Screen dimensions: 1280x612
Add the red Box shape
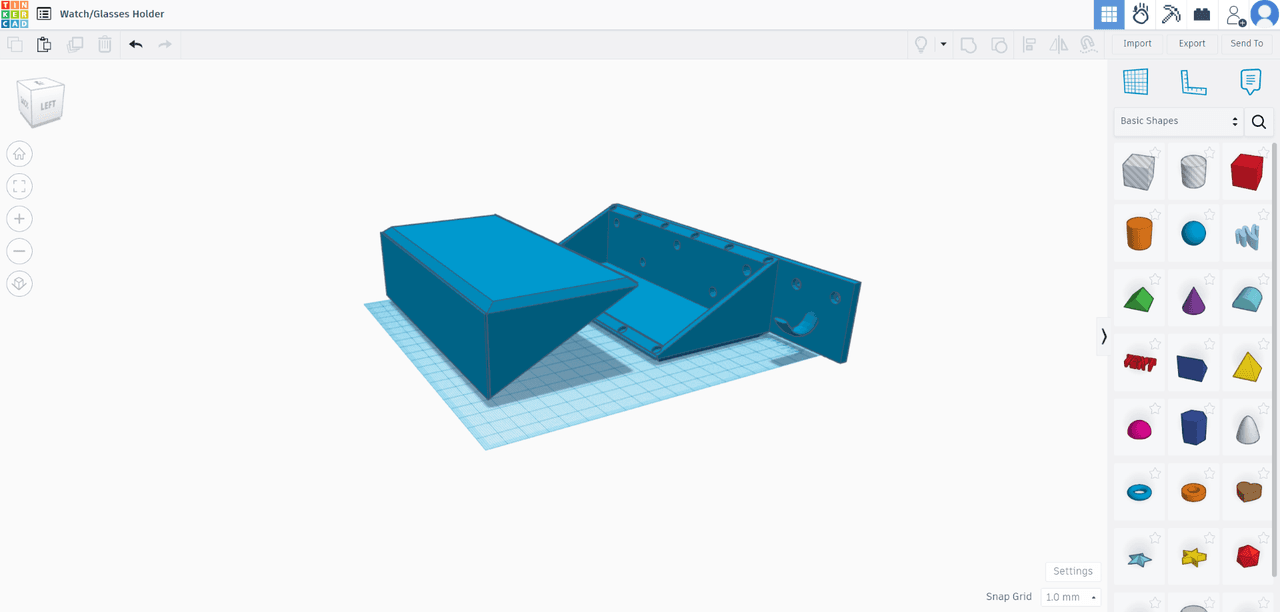point(1246,172)
